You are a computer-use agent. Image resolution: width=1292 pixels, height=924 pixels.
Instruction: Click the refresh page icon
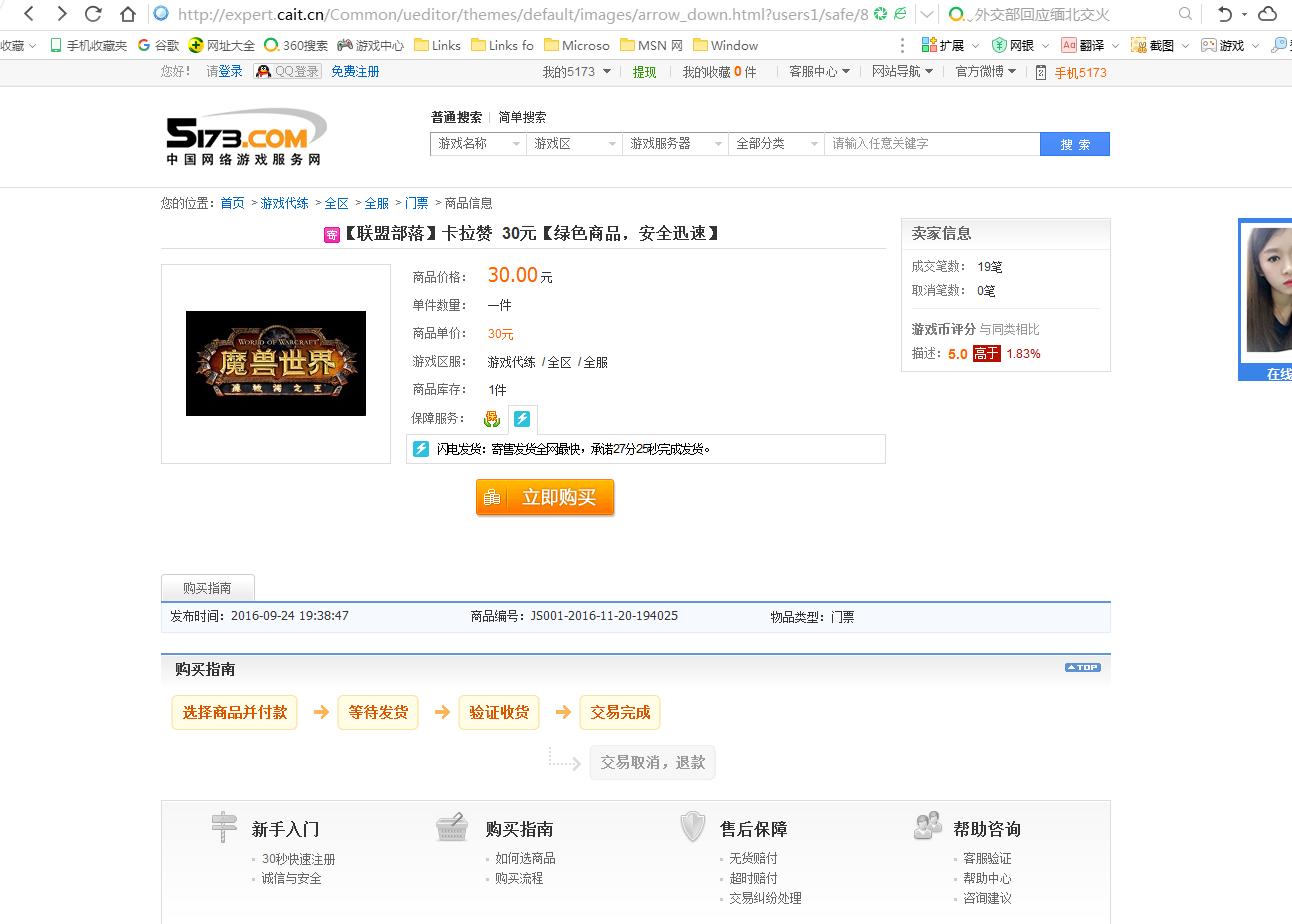click(x=94, y=15)
